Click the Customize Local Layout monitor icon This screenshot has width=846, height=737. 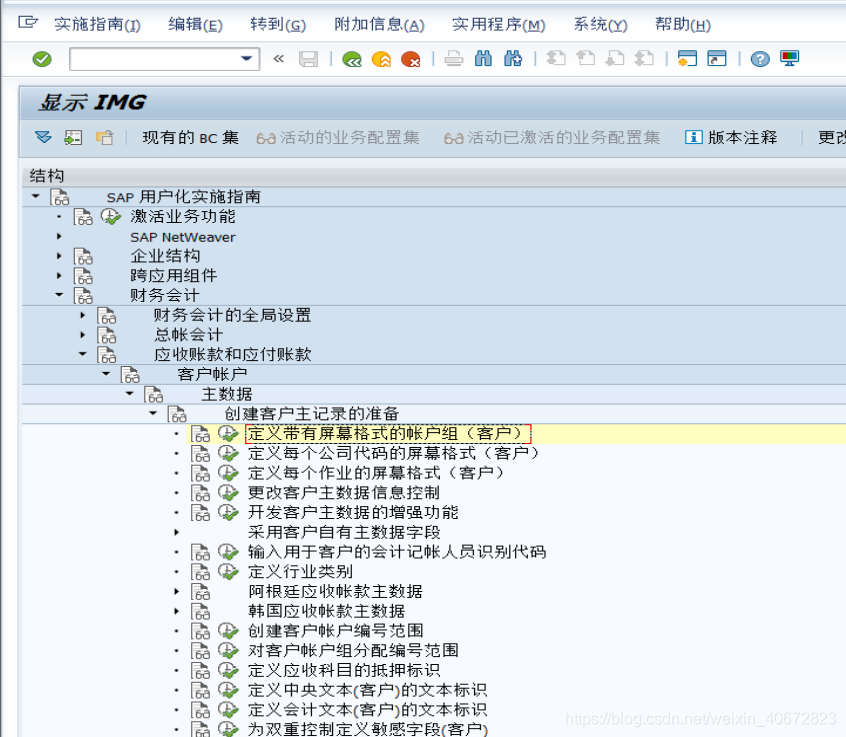point(789,58)
